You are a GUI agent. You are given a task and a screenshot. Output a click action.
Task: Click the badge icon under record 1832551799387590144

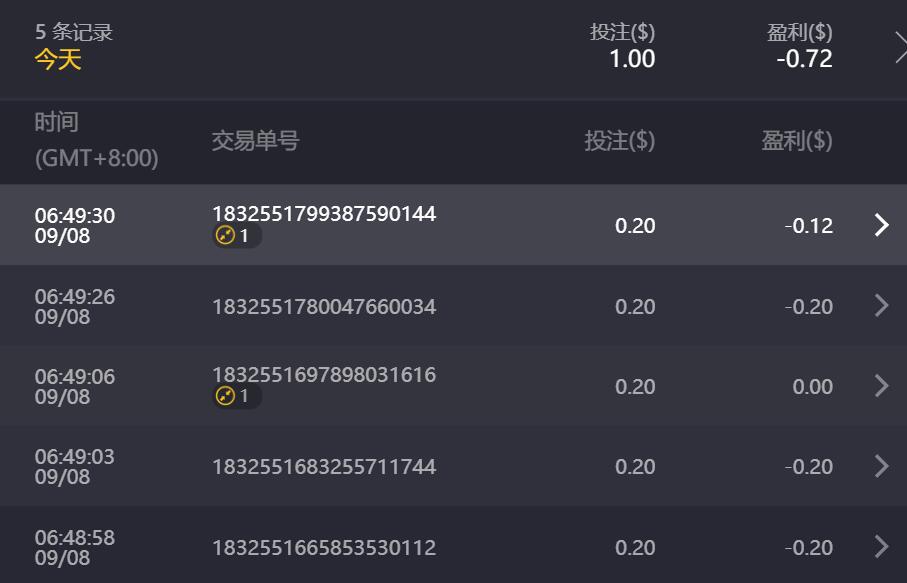(x=236, y=237)
